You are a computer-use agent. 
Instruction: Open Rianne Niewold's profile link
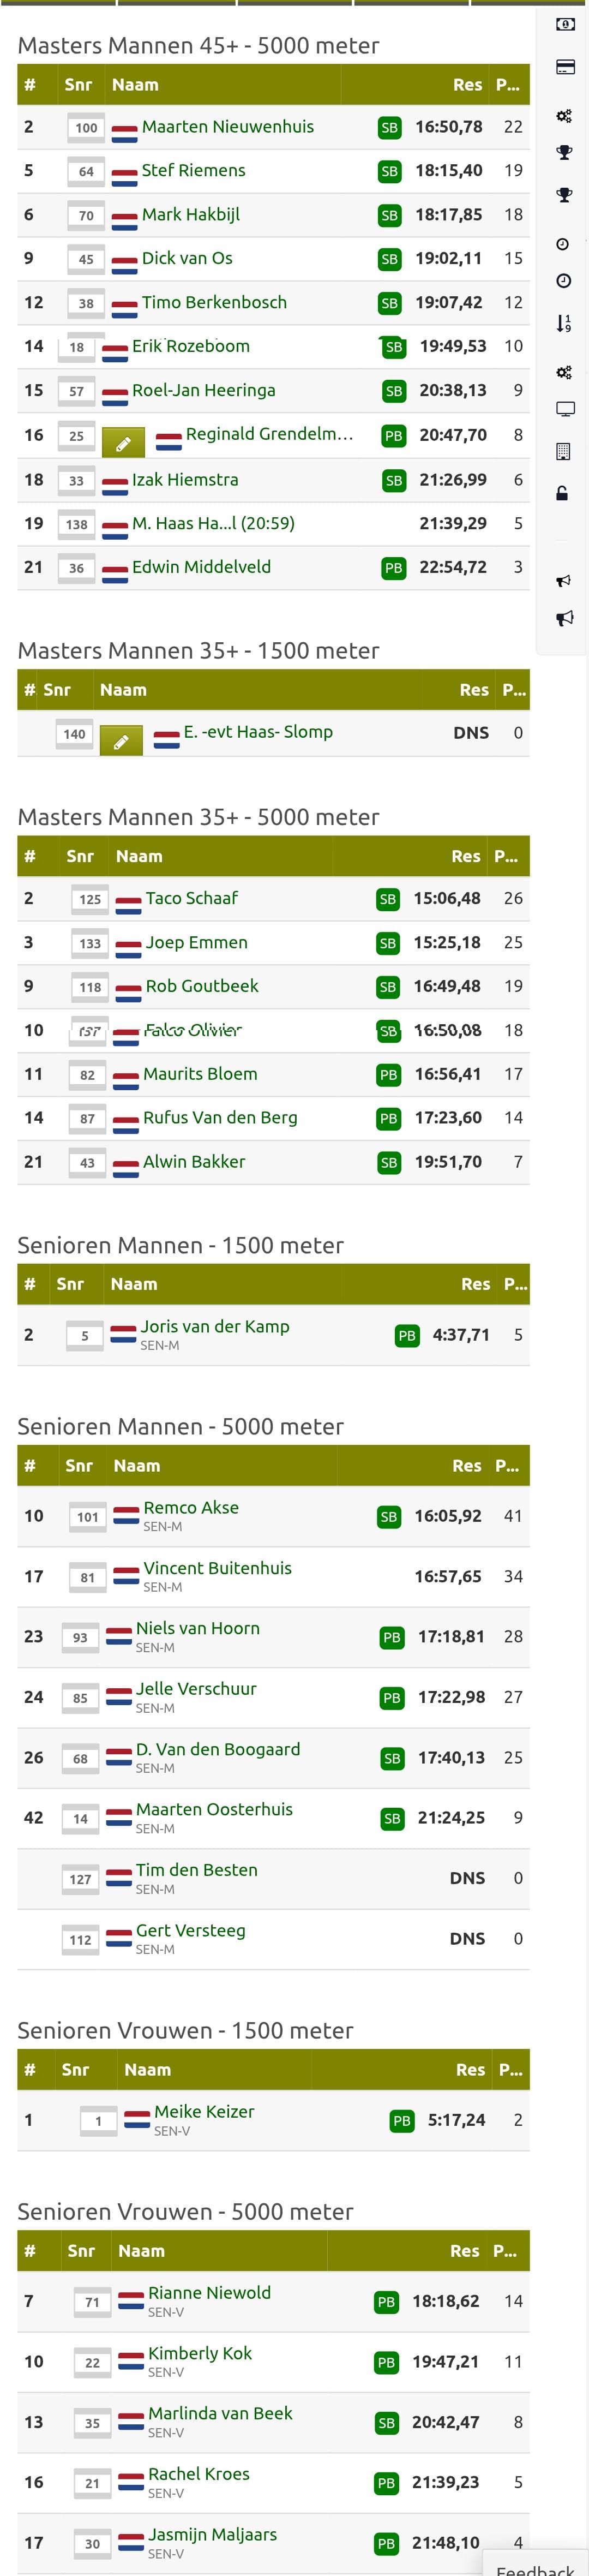[x=209, y=2292]
